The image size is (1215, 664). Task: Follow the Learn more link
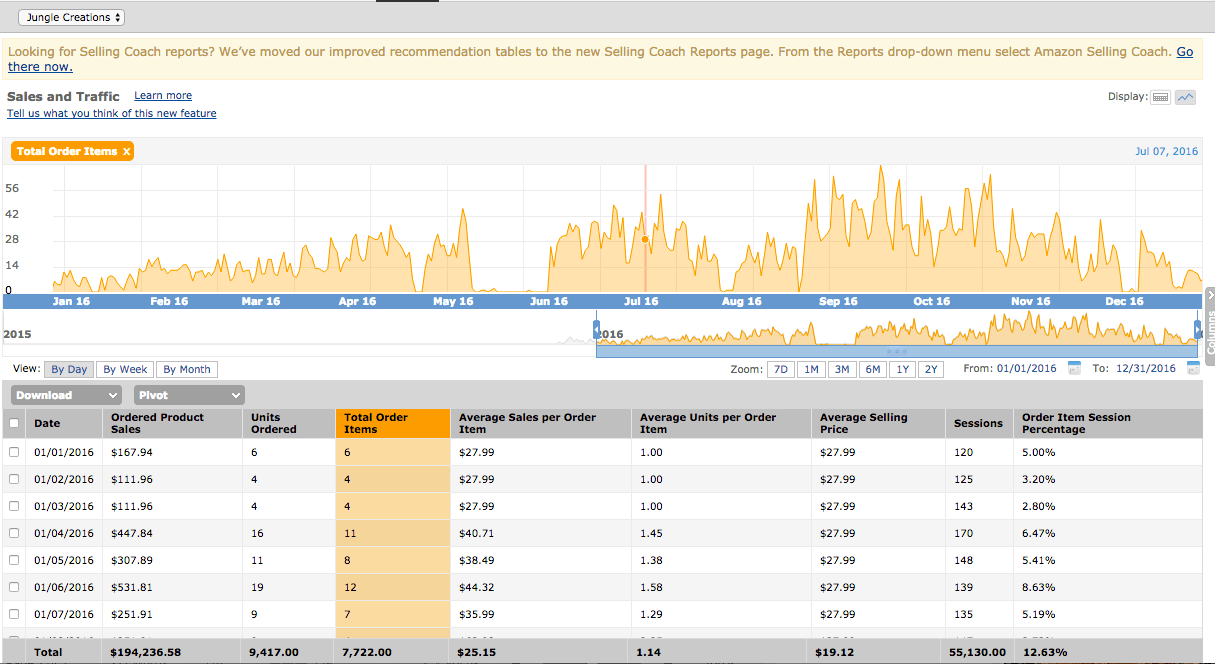tap(163, 96)
